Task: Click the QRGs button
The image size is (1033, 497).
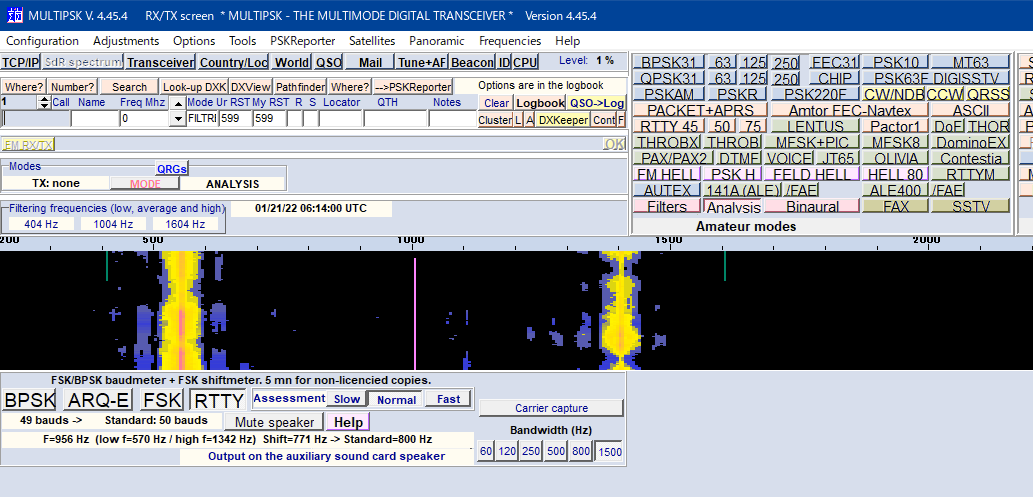Action: 172,169
